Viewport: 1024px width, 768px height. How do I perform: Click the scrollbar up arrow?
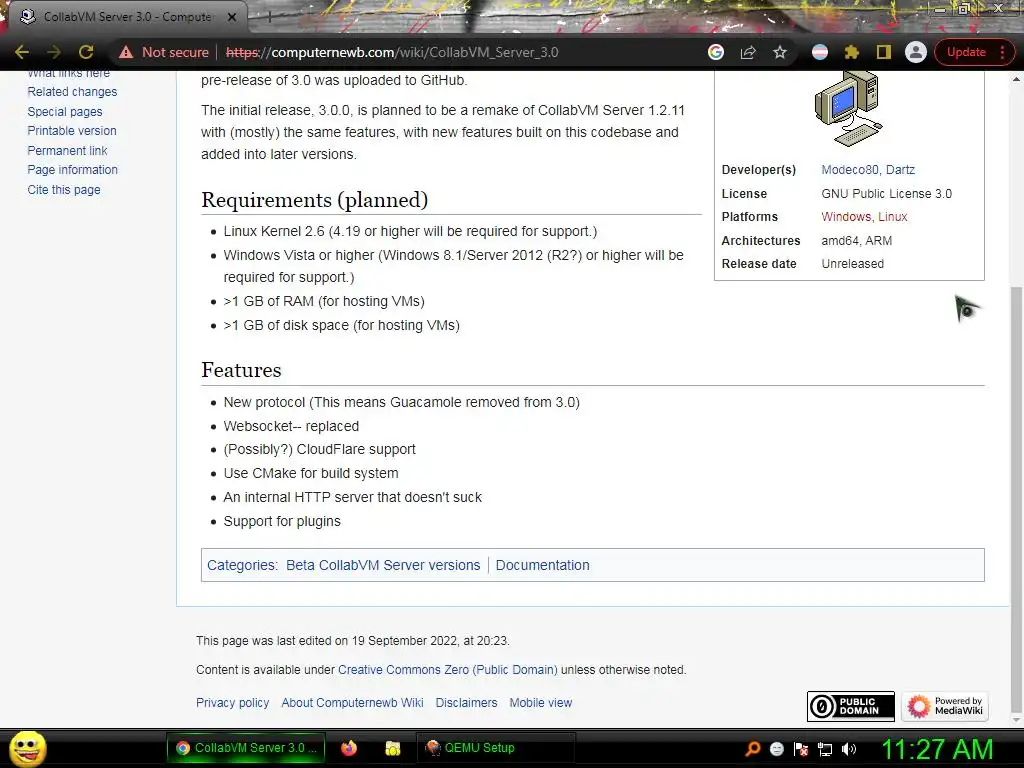point(1016,79)
